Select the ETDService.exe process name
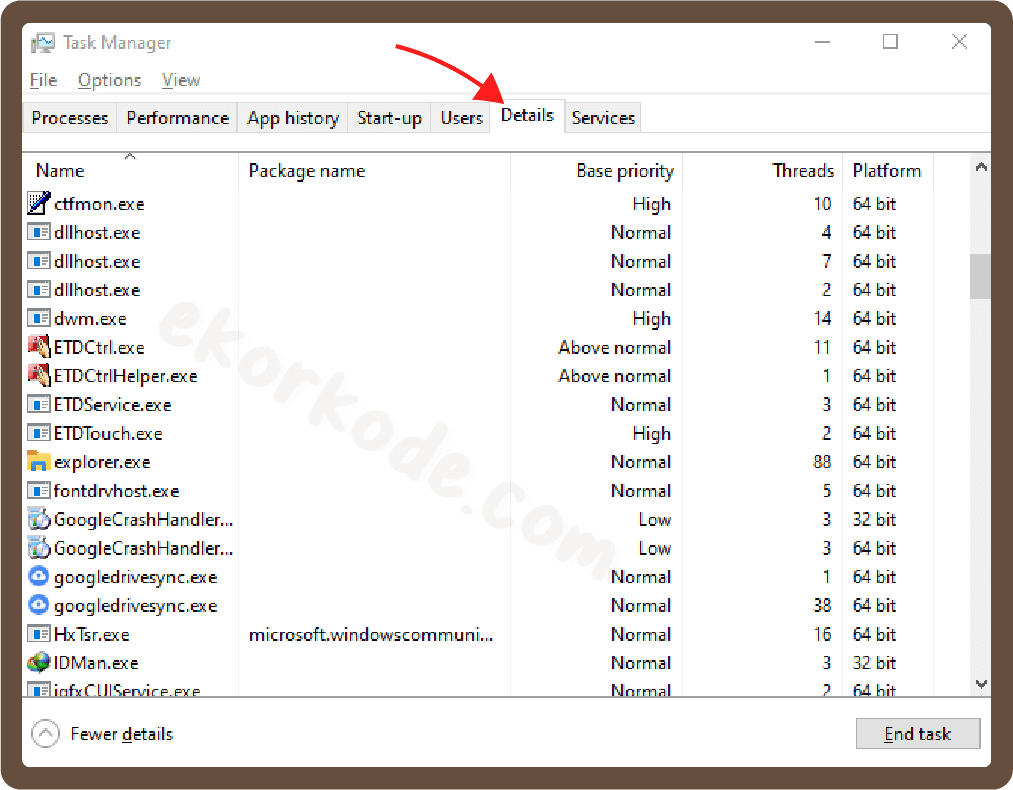 click(x=112, y=405)
